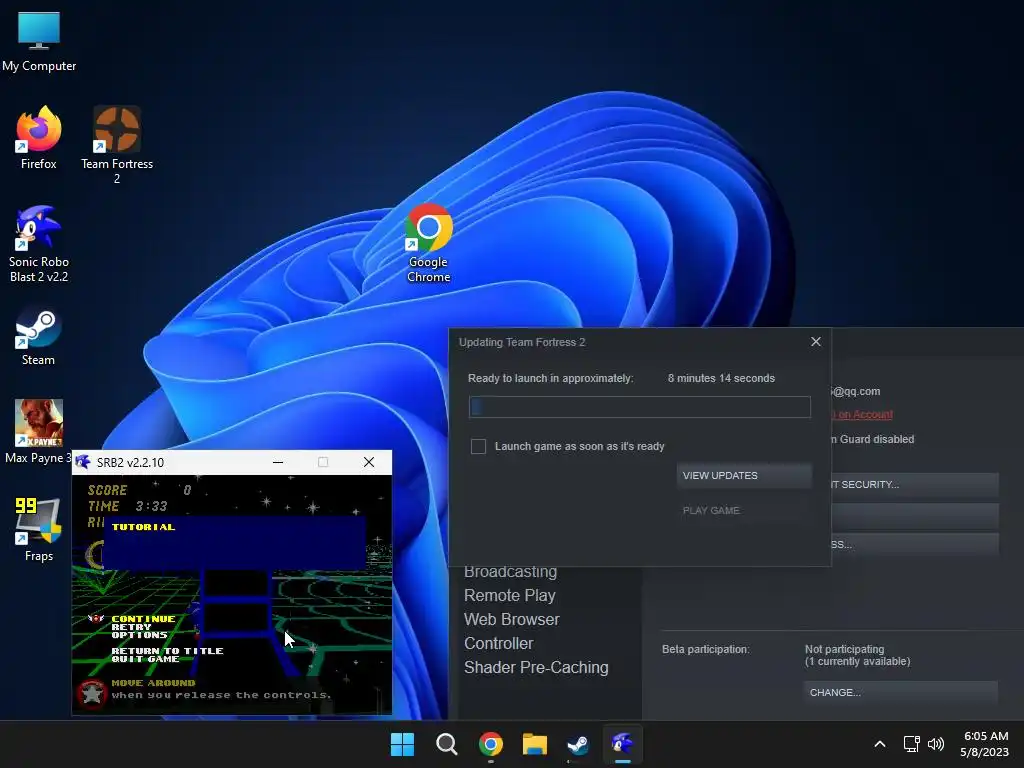Select RETRY in the SRB2 pause menu
This screenshot has height=768, width=1024.
pyautogui.click(x=131, y=627)
